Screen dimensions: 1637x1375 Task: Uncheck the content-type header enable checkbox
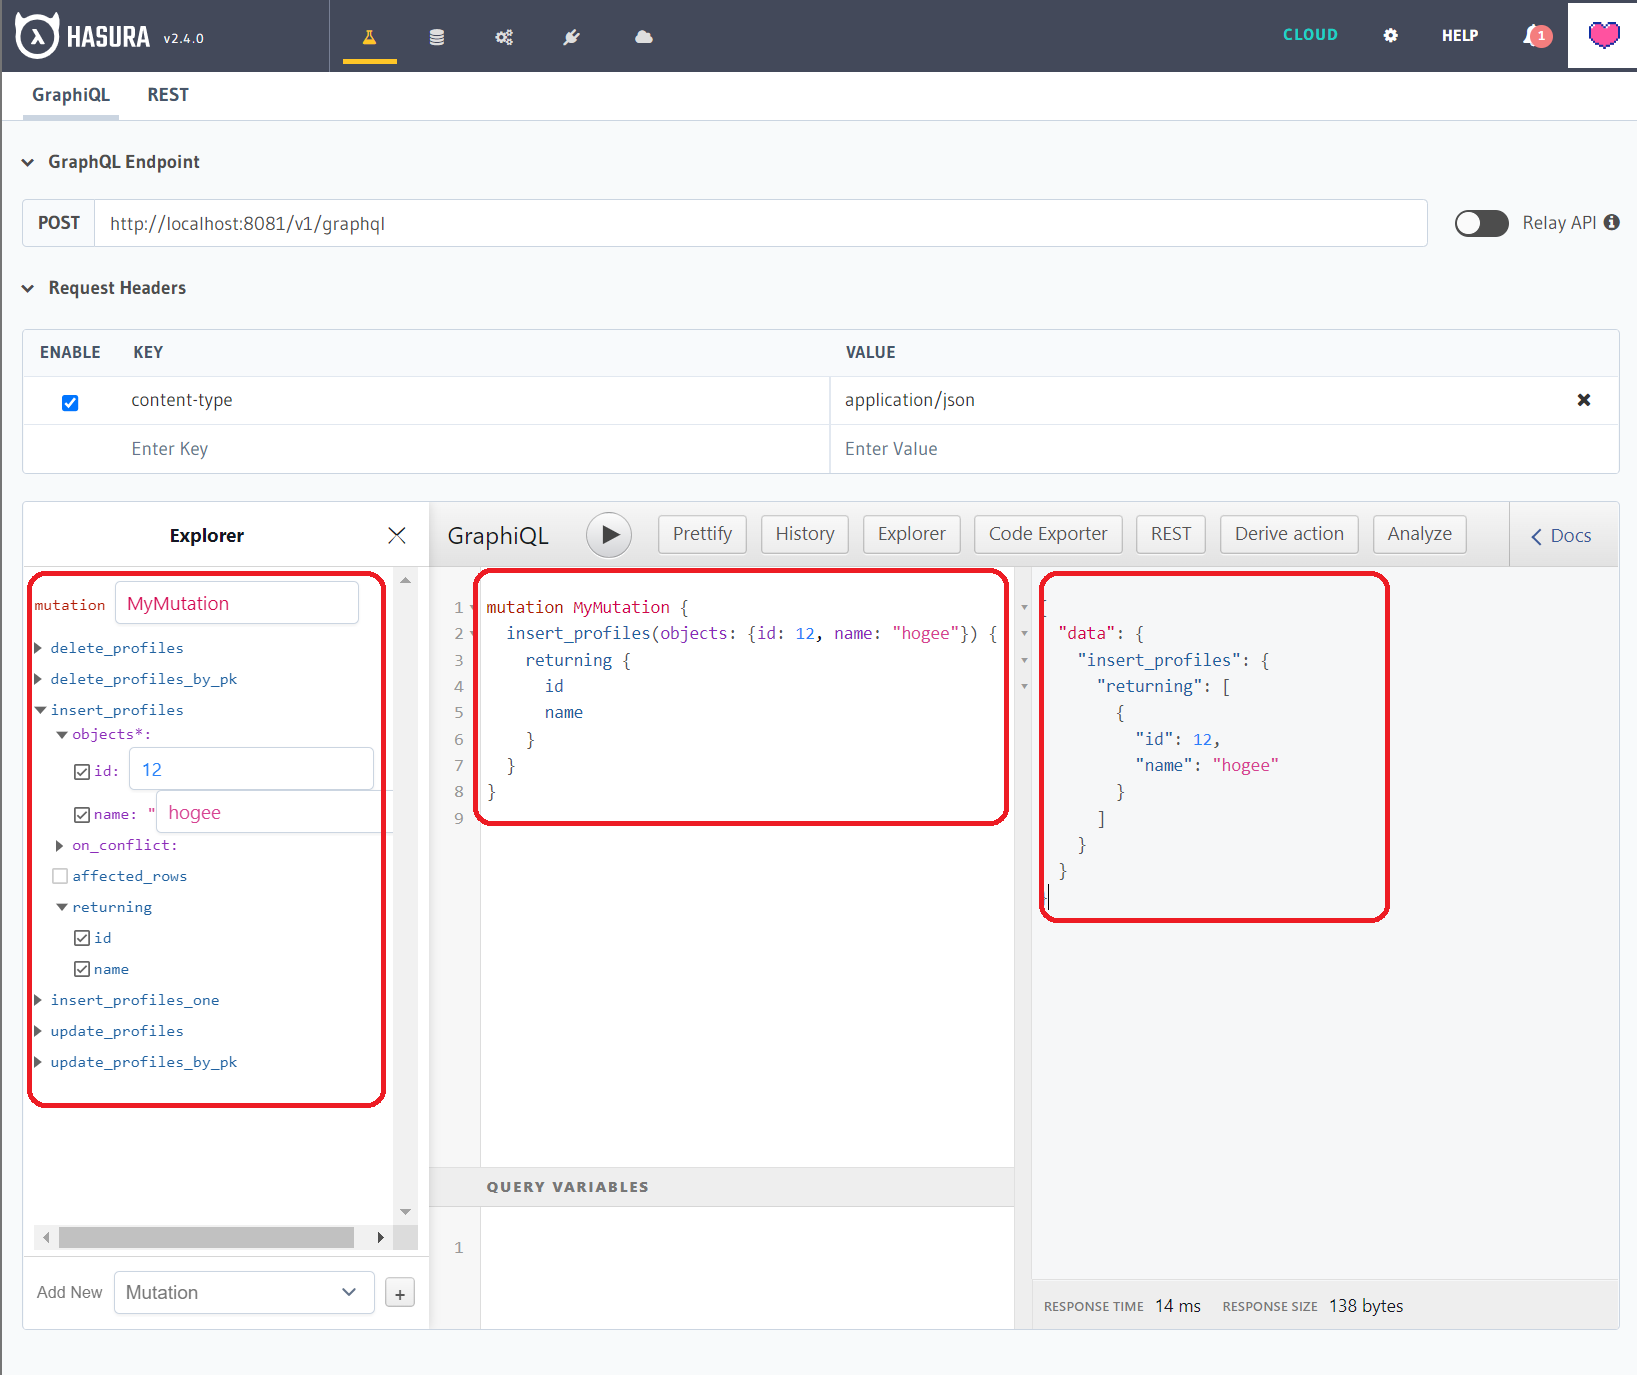pyautogui.click(x=70, y=403)
